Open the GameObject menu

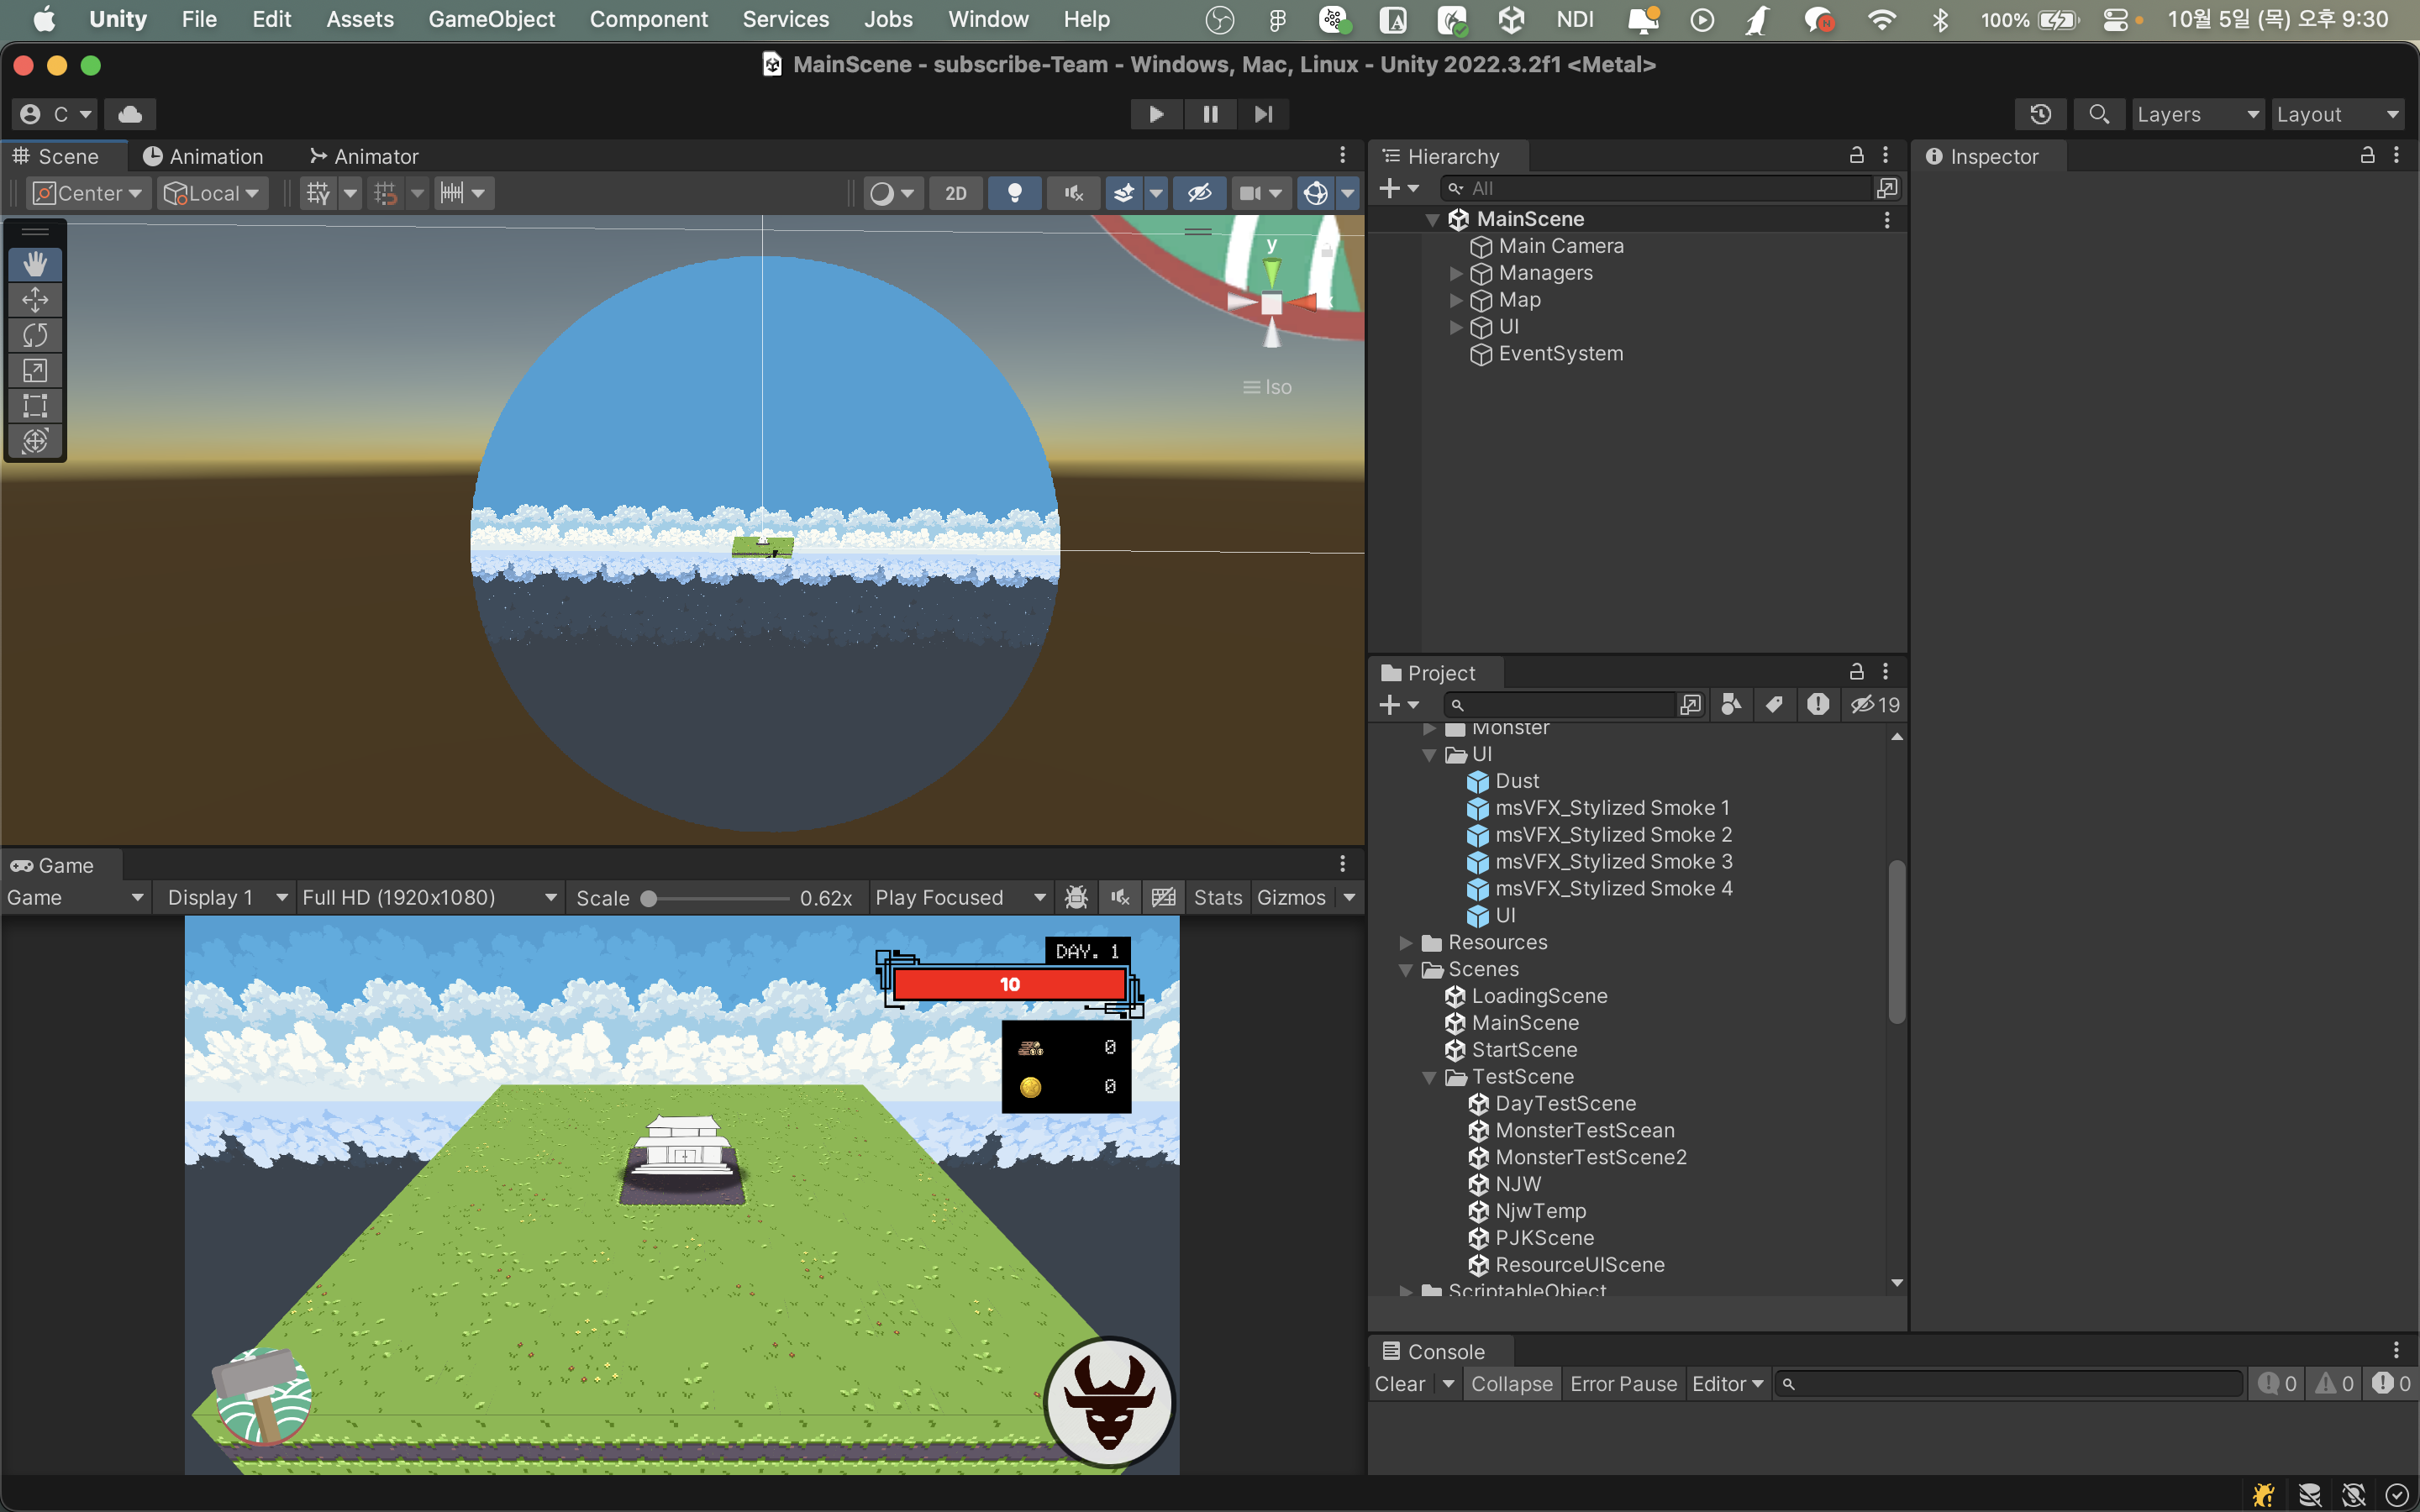(491, 19)
